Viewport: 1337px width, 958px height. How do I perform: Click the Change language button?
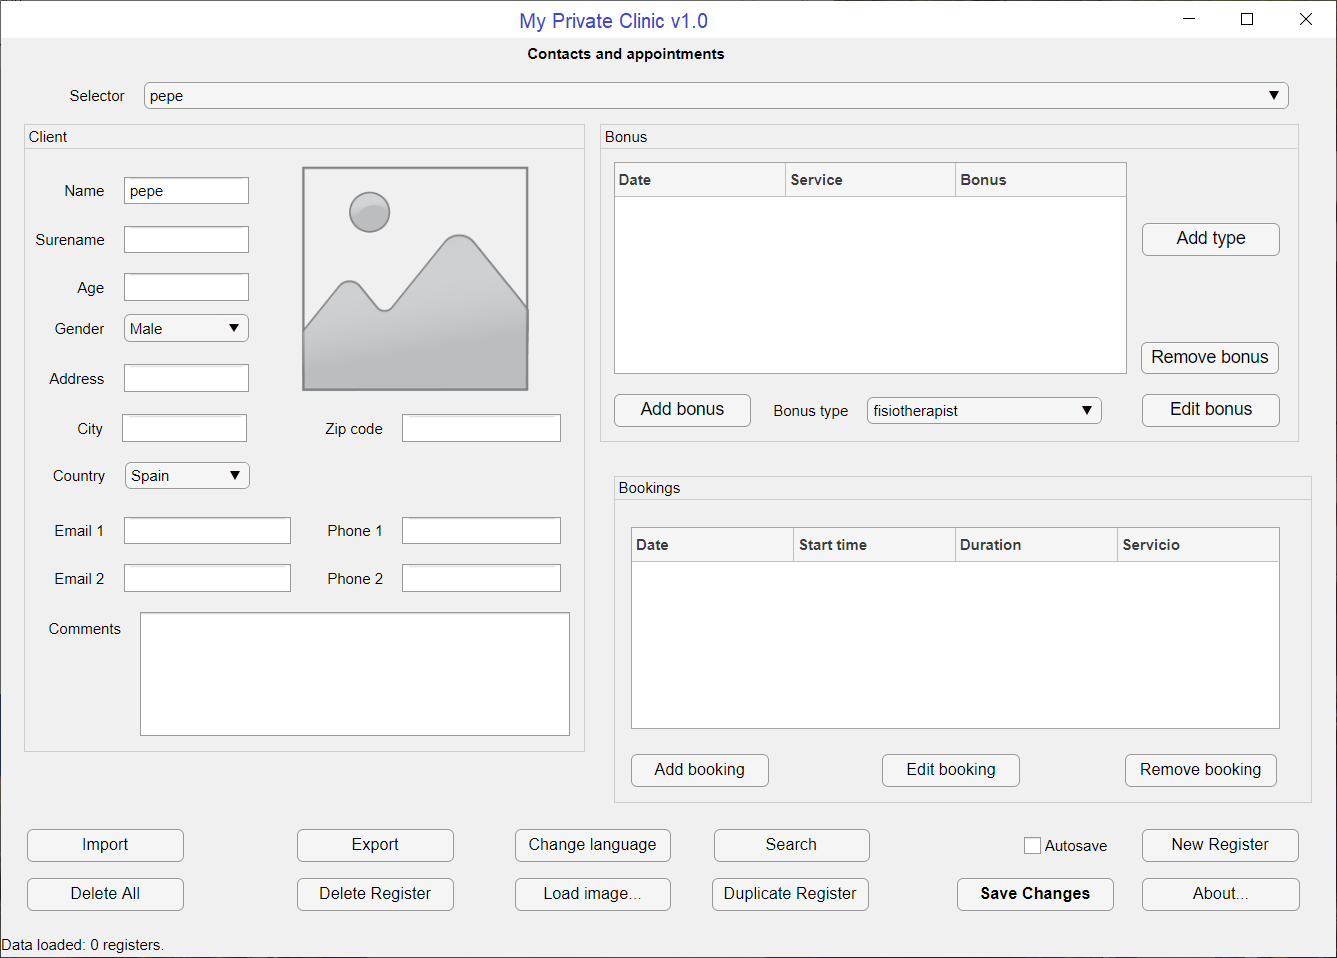(592, 845)
